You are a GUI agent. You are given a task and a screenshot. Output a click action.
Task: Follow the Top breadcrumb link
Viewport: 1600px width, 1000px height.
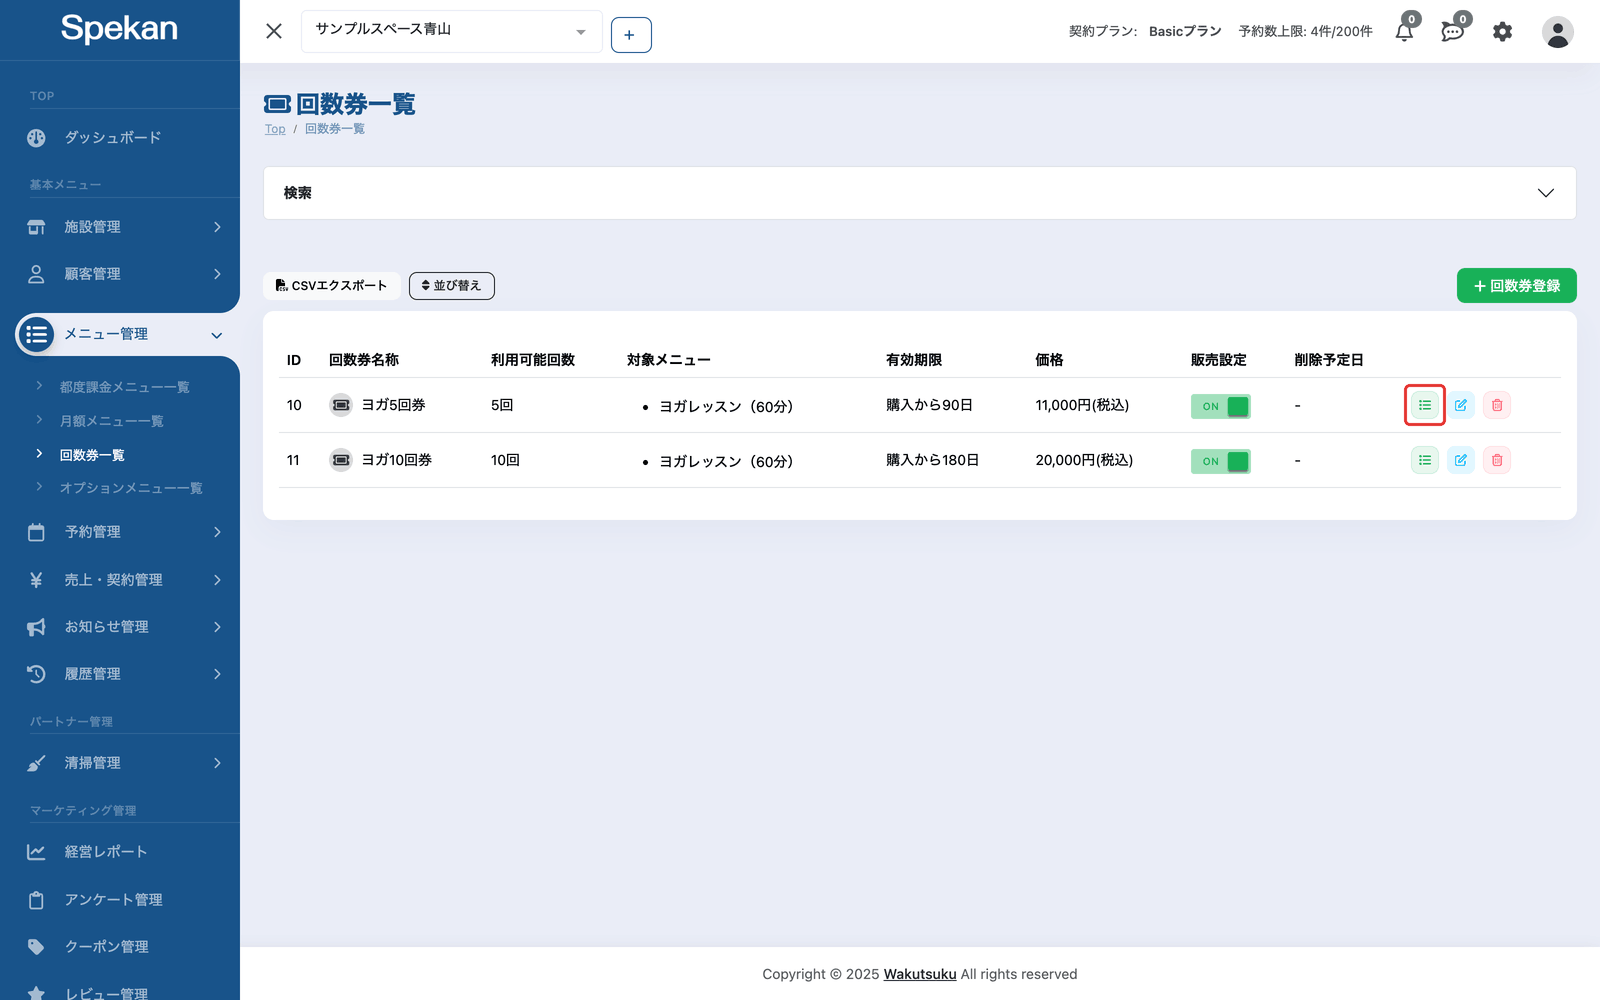click(275, 129)
